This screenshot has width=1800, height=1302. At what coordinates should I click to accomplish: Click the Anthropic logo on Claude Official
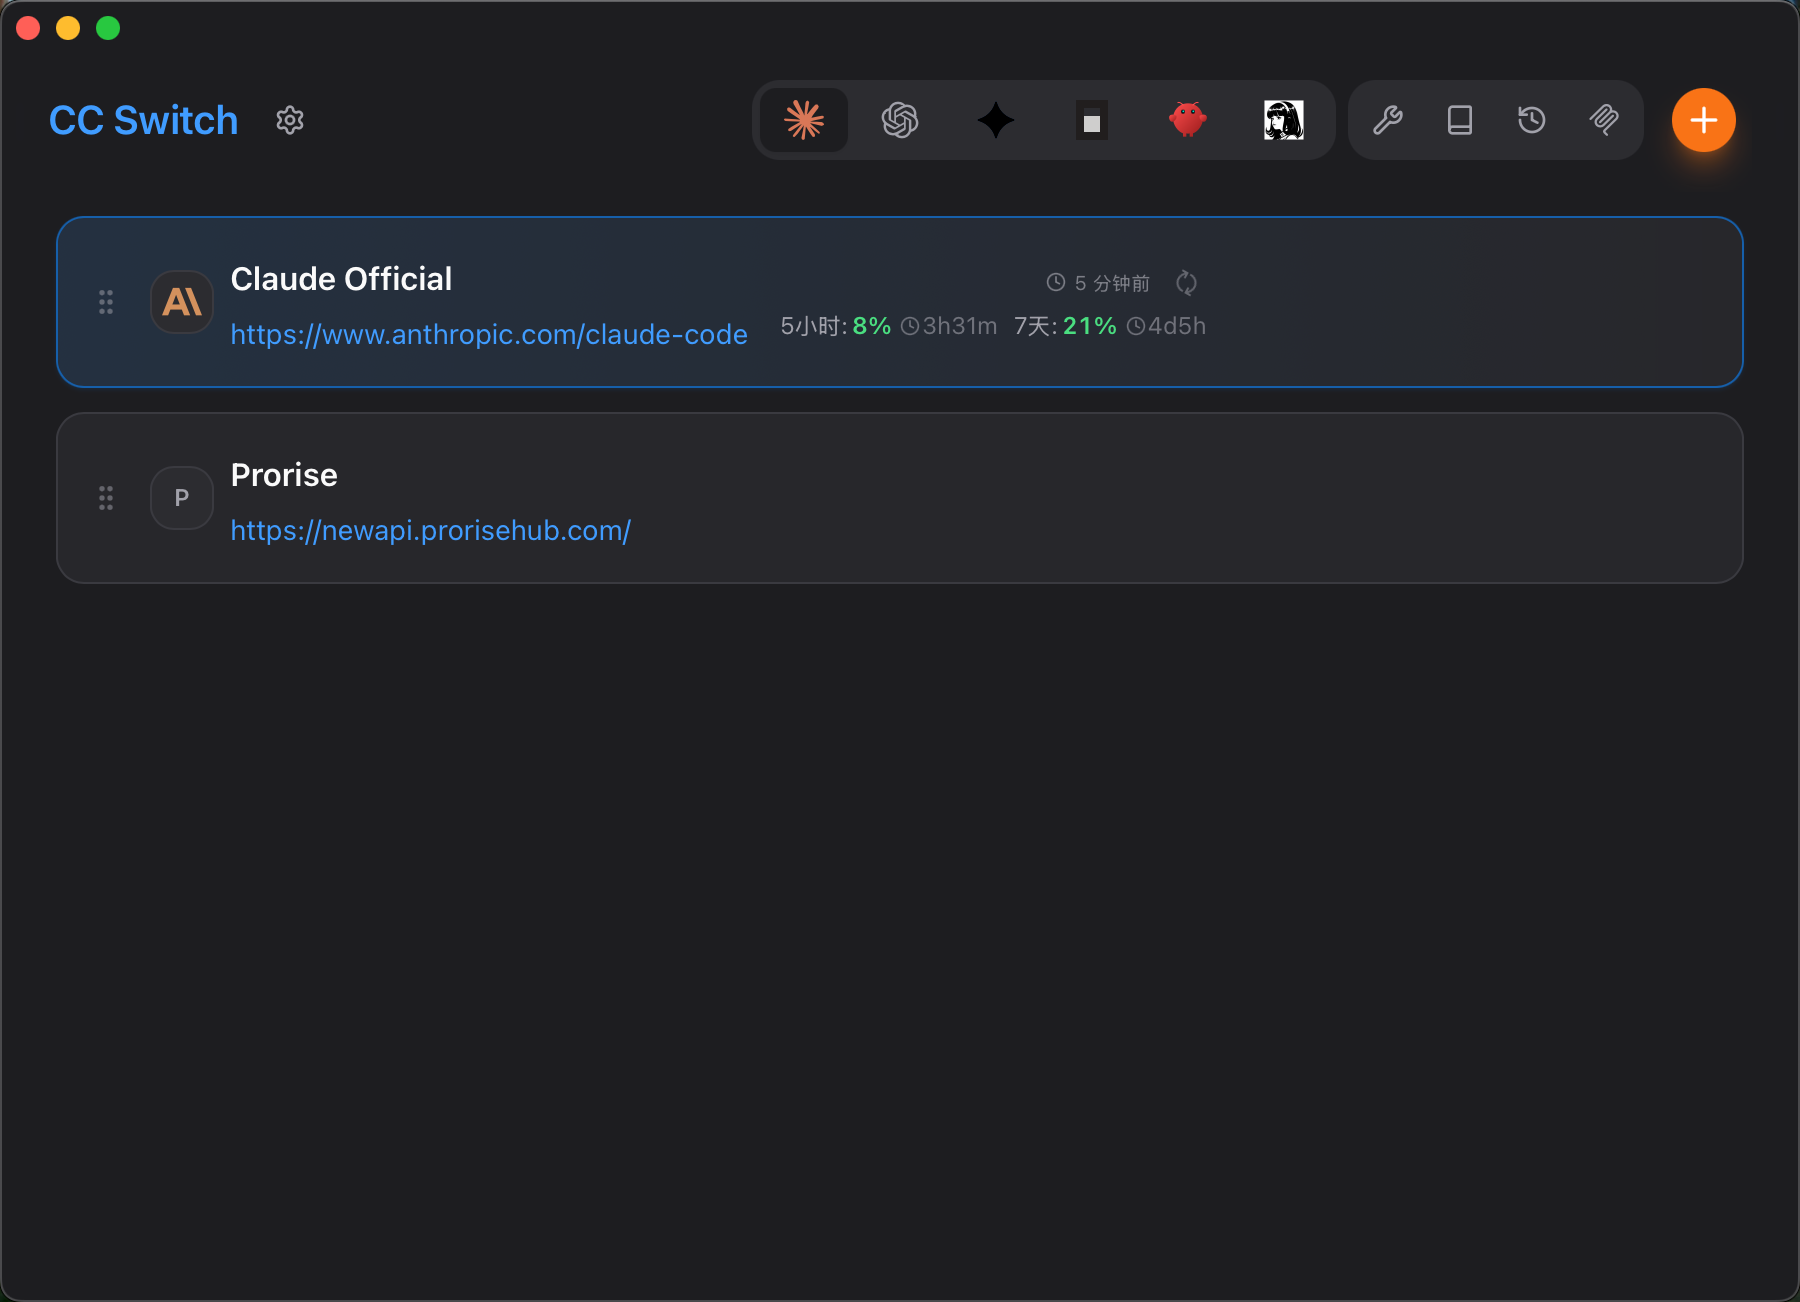(x=182, y=302)
